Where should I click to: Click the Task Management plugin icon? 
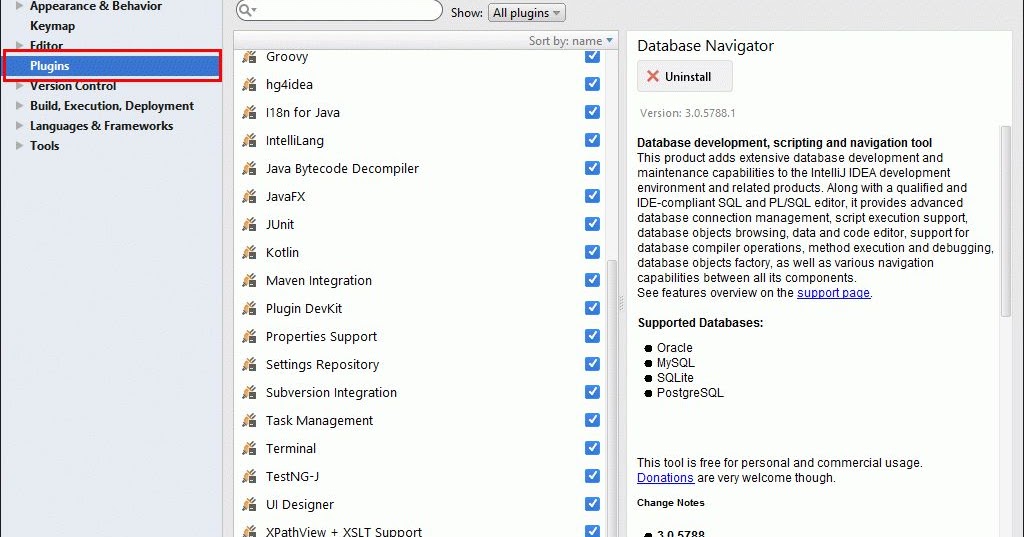249,421
